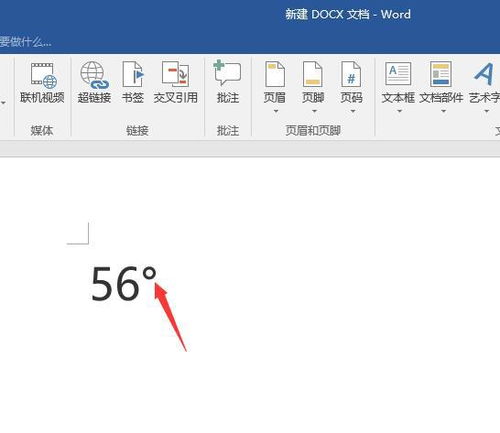Click the 56° text in the document
This screenshot has height=433, width=500.
[x=124, y=284]
